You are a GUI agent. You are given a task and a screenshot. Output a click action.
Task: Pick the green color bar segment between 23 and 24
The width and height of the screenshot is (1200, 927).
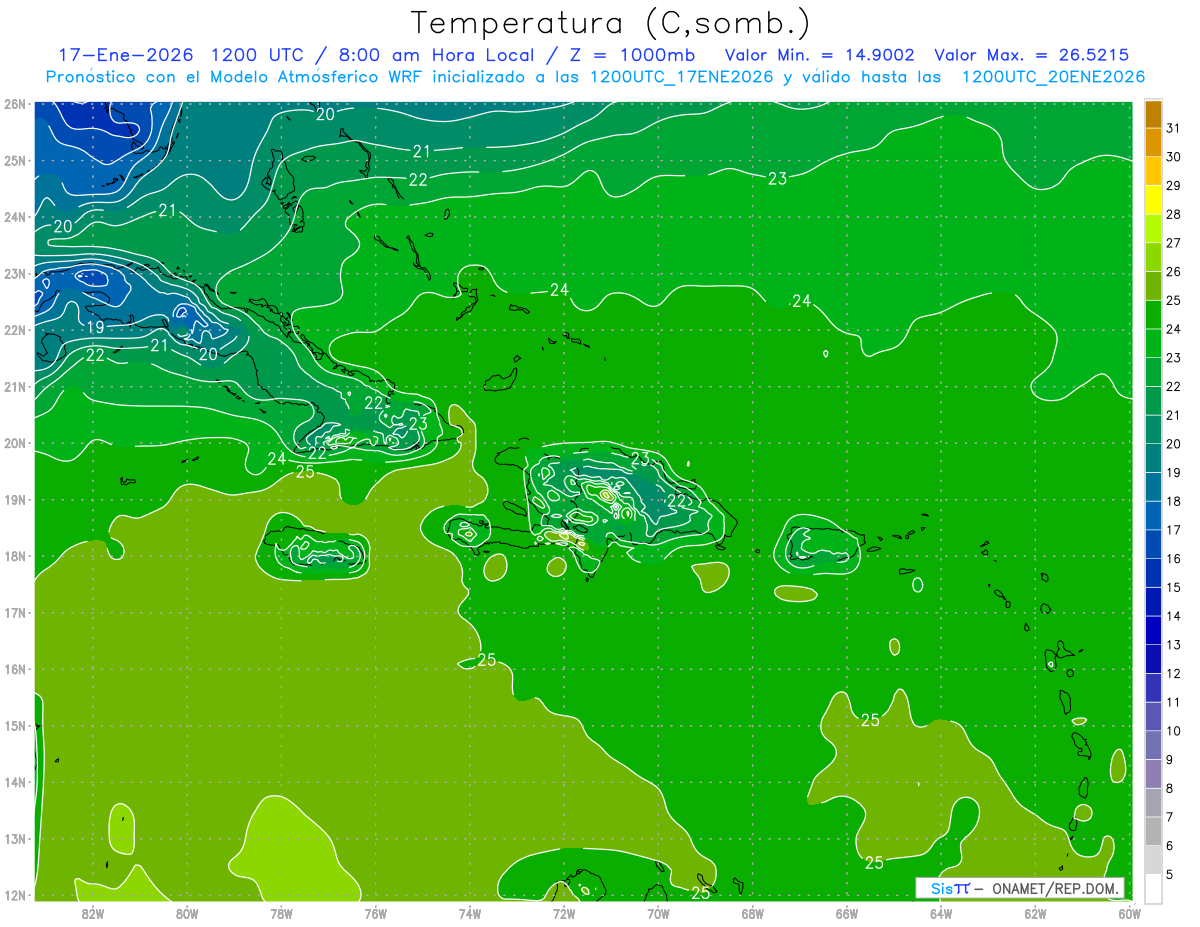pyautogui.click(x=1153, y=344)
